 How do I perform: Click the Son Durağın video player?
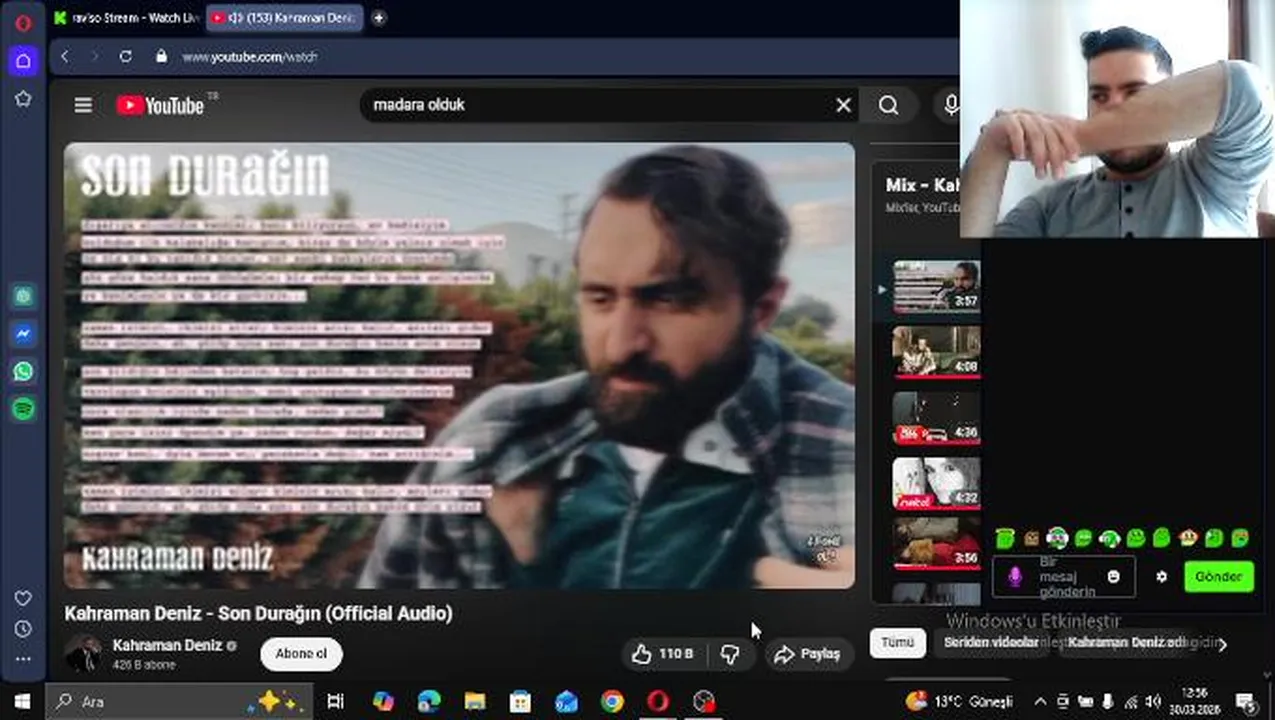click(x=459, y=366)
